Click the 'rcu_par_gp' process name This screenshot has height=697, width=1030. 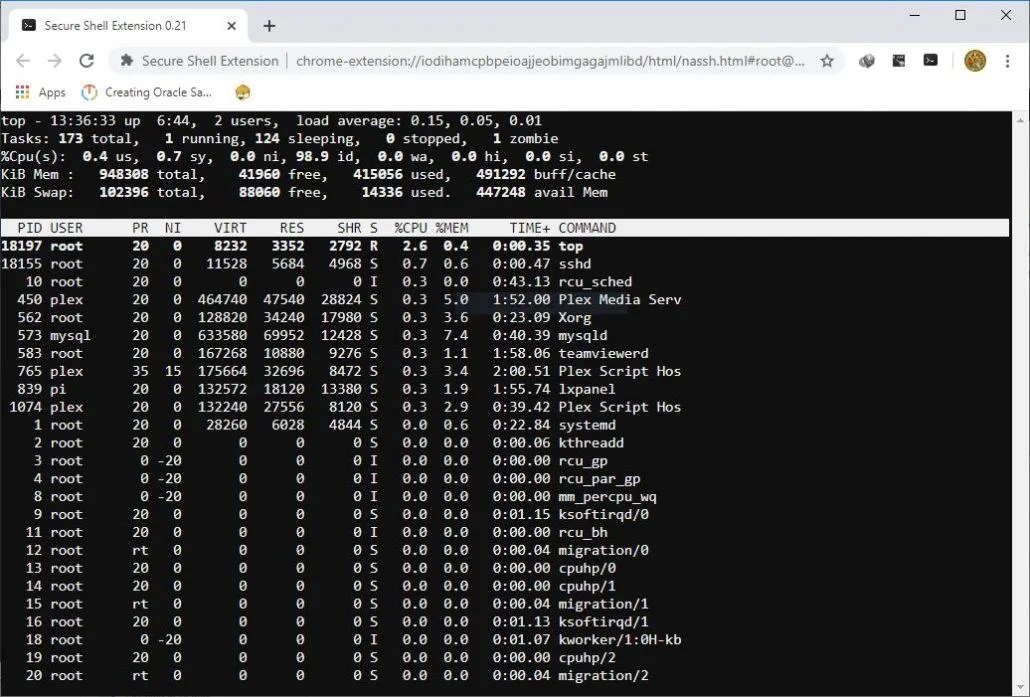[x=599, y=479]
